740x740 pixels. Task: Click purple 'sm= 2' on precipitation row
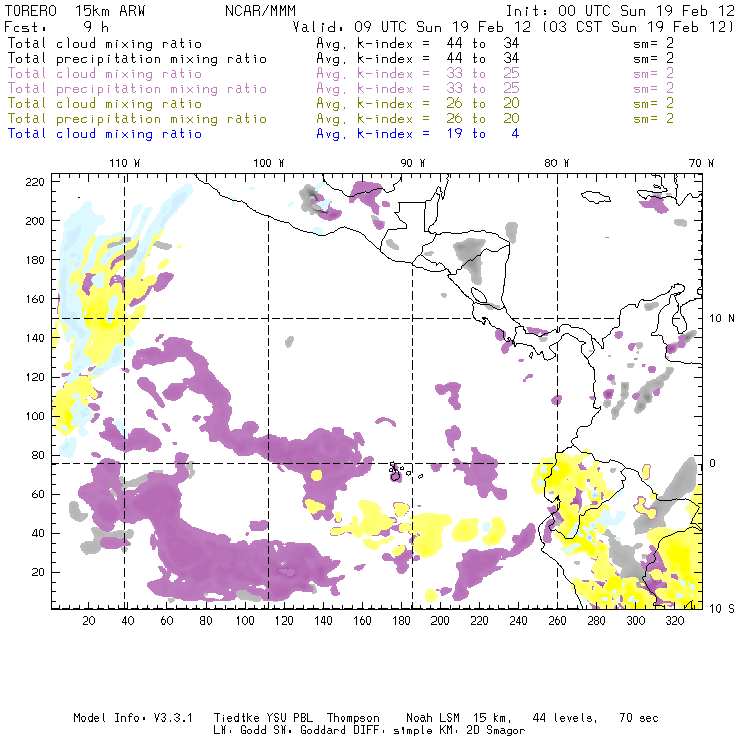(x=653, y=89)
